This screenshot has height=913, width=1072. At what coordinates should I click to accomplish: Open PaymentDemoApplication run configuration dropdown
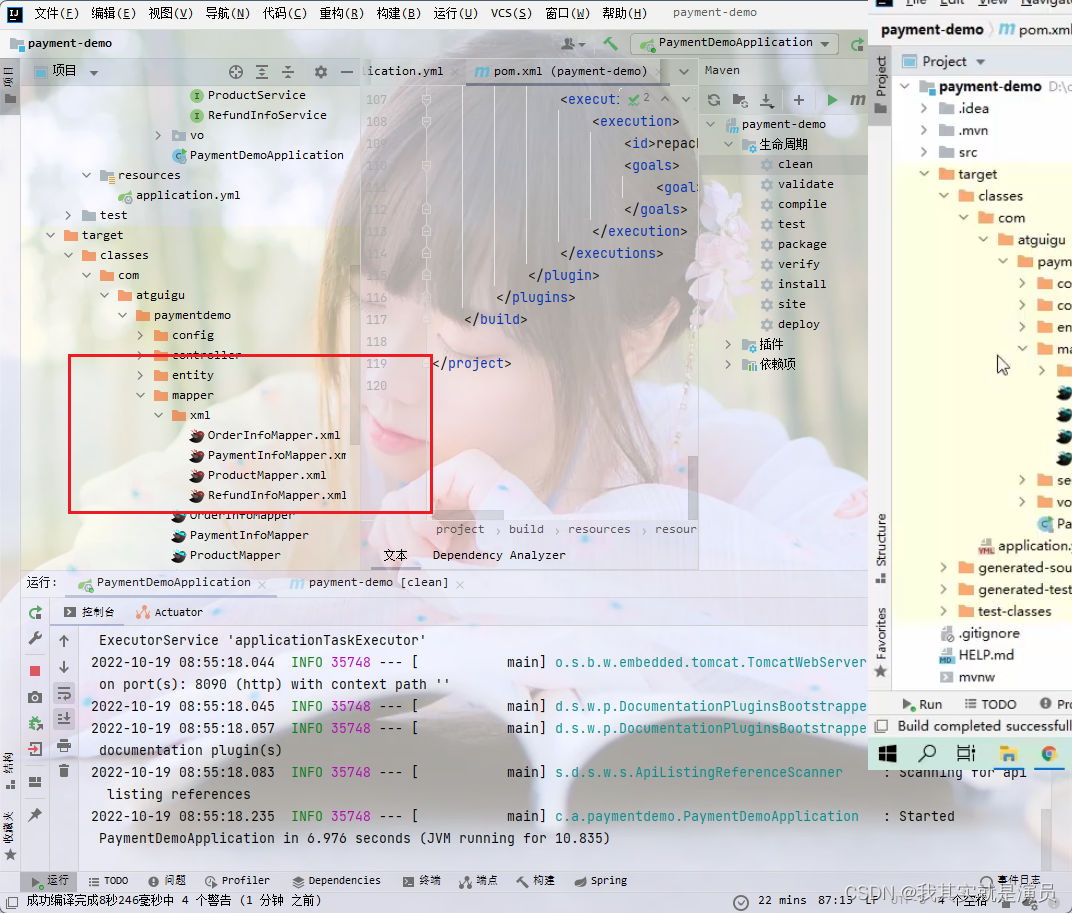(735, 43)
